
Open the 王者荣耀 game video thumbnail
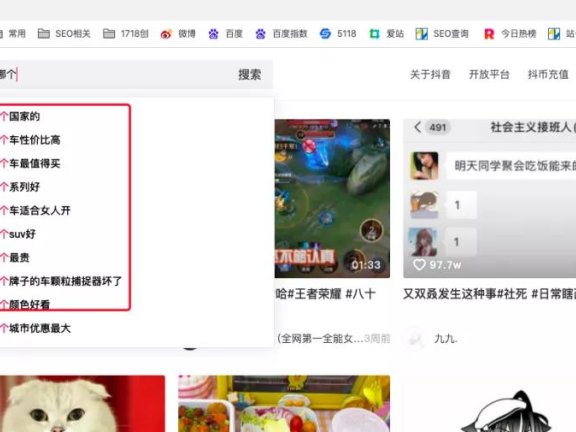(332, 198)
